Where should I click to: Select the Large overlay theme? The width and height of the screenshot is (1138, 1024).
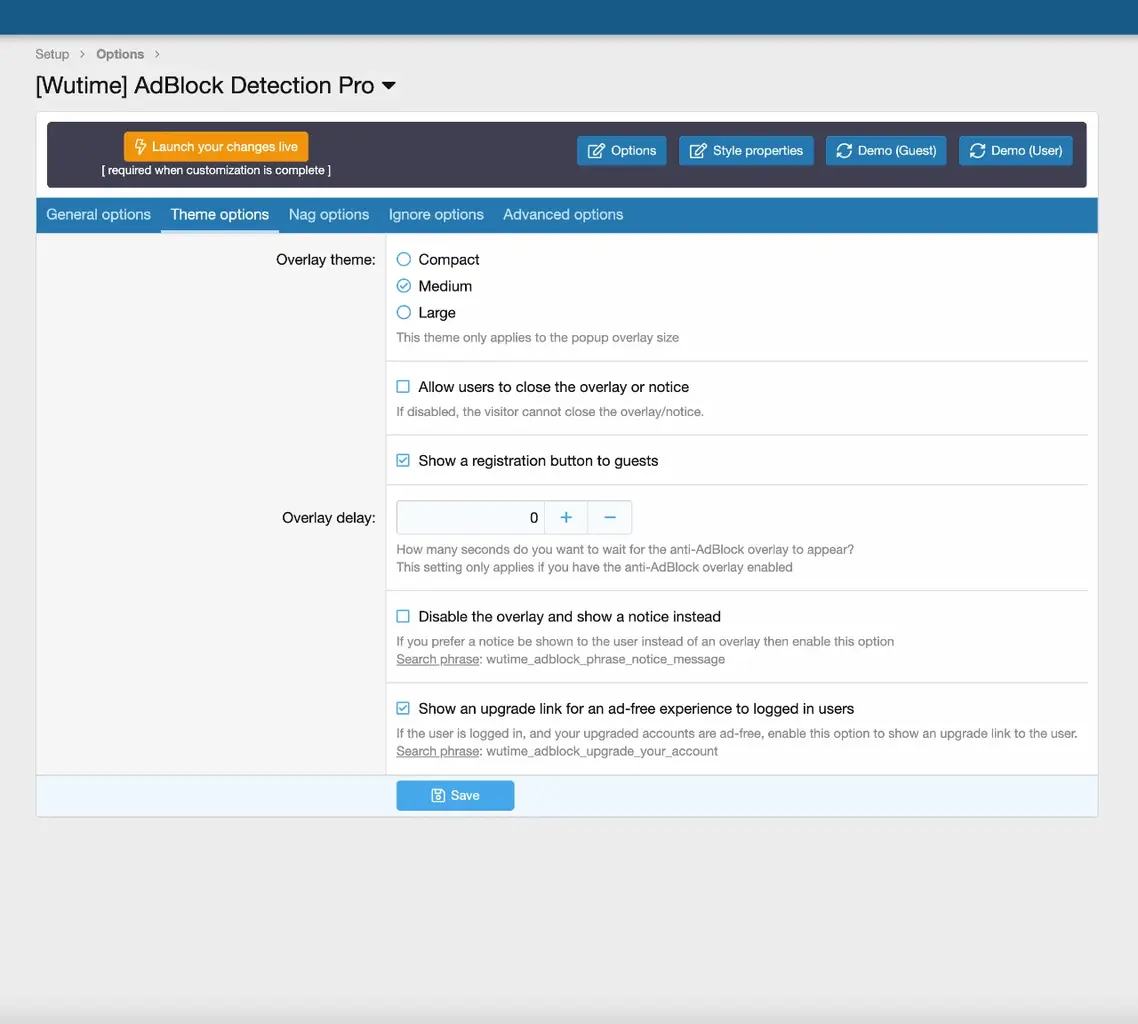click(404, 313)
